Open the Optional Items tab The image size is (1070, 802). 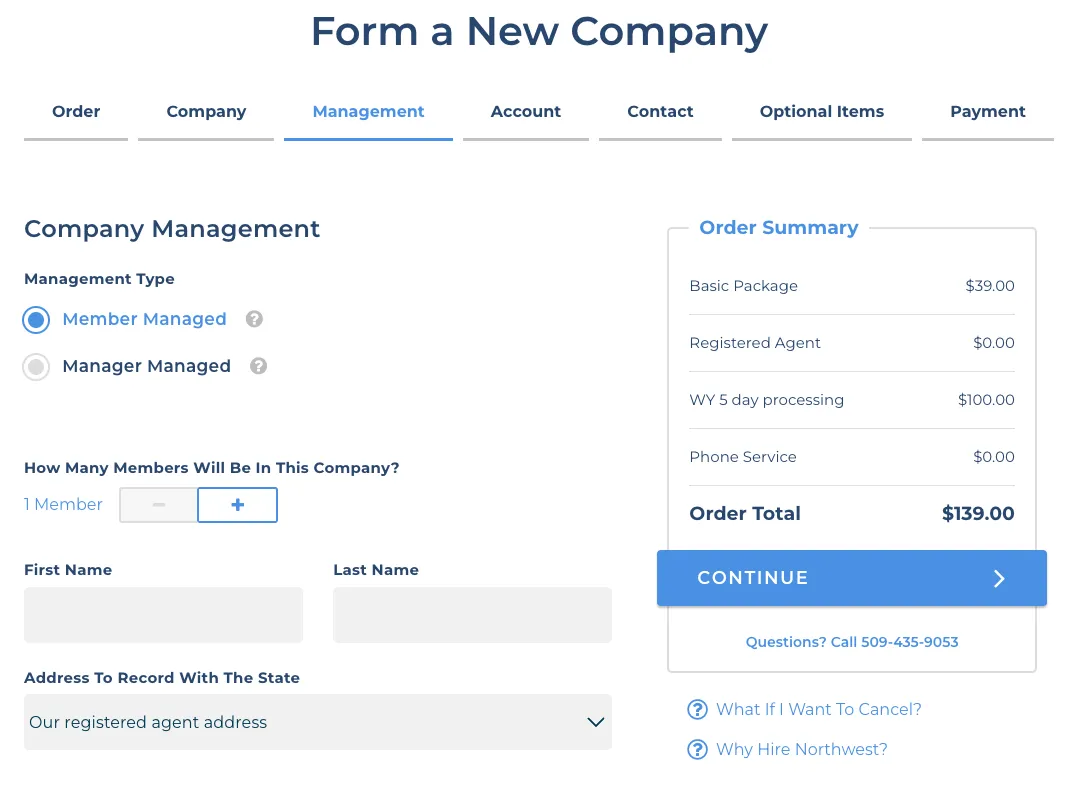click(821, 111)
